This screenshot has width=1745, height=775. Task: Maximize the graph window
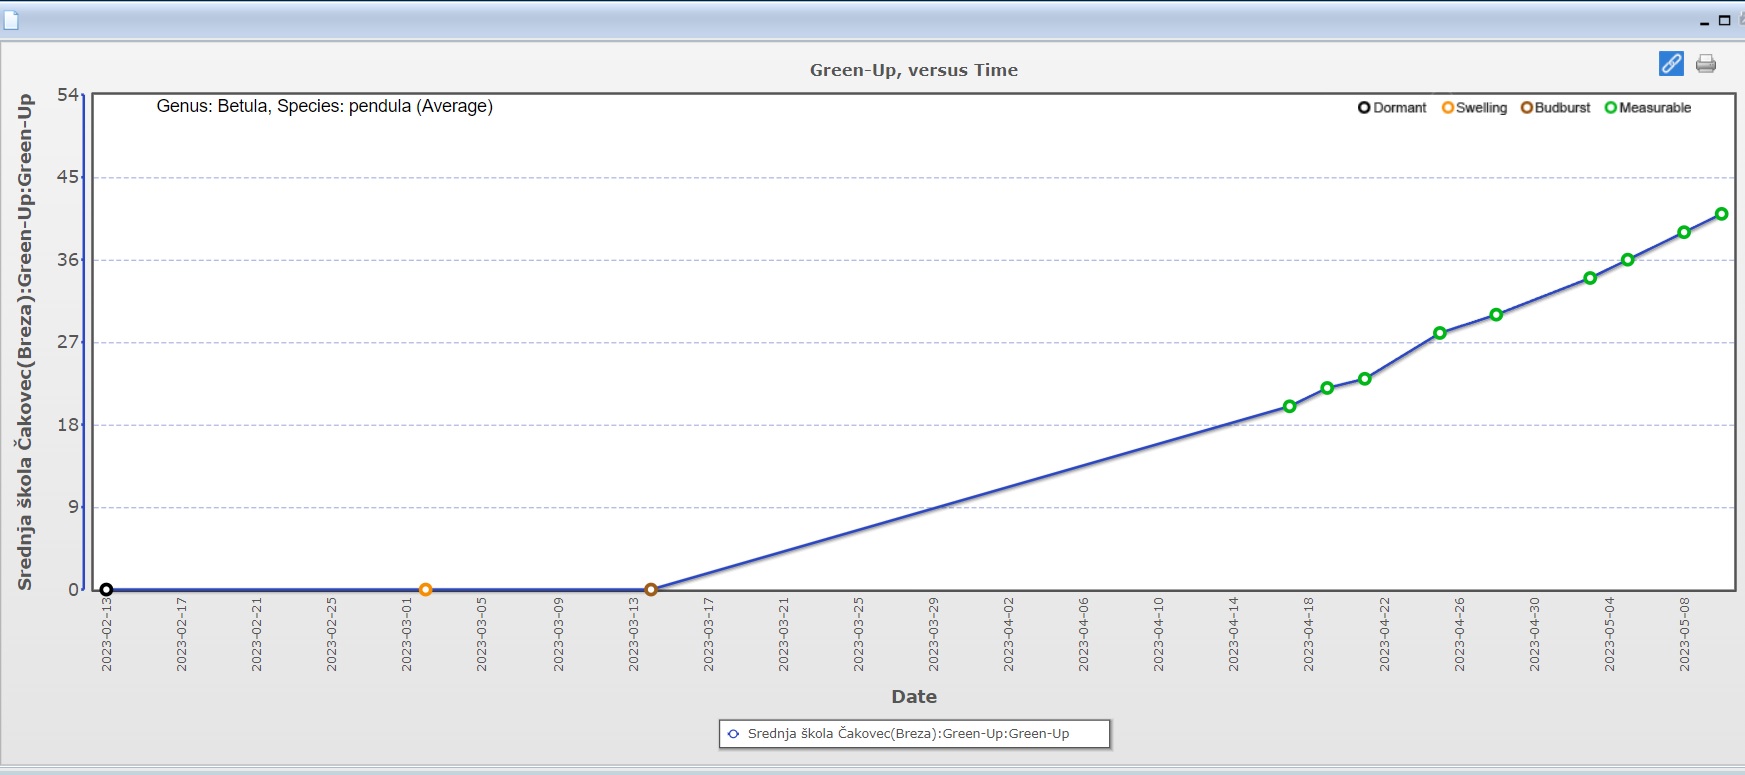coord(1724,20)
